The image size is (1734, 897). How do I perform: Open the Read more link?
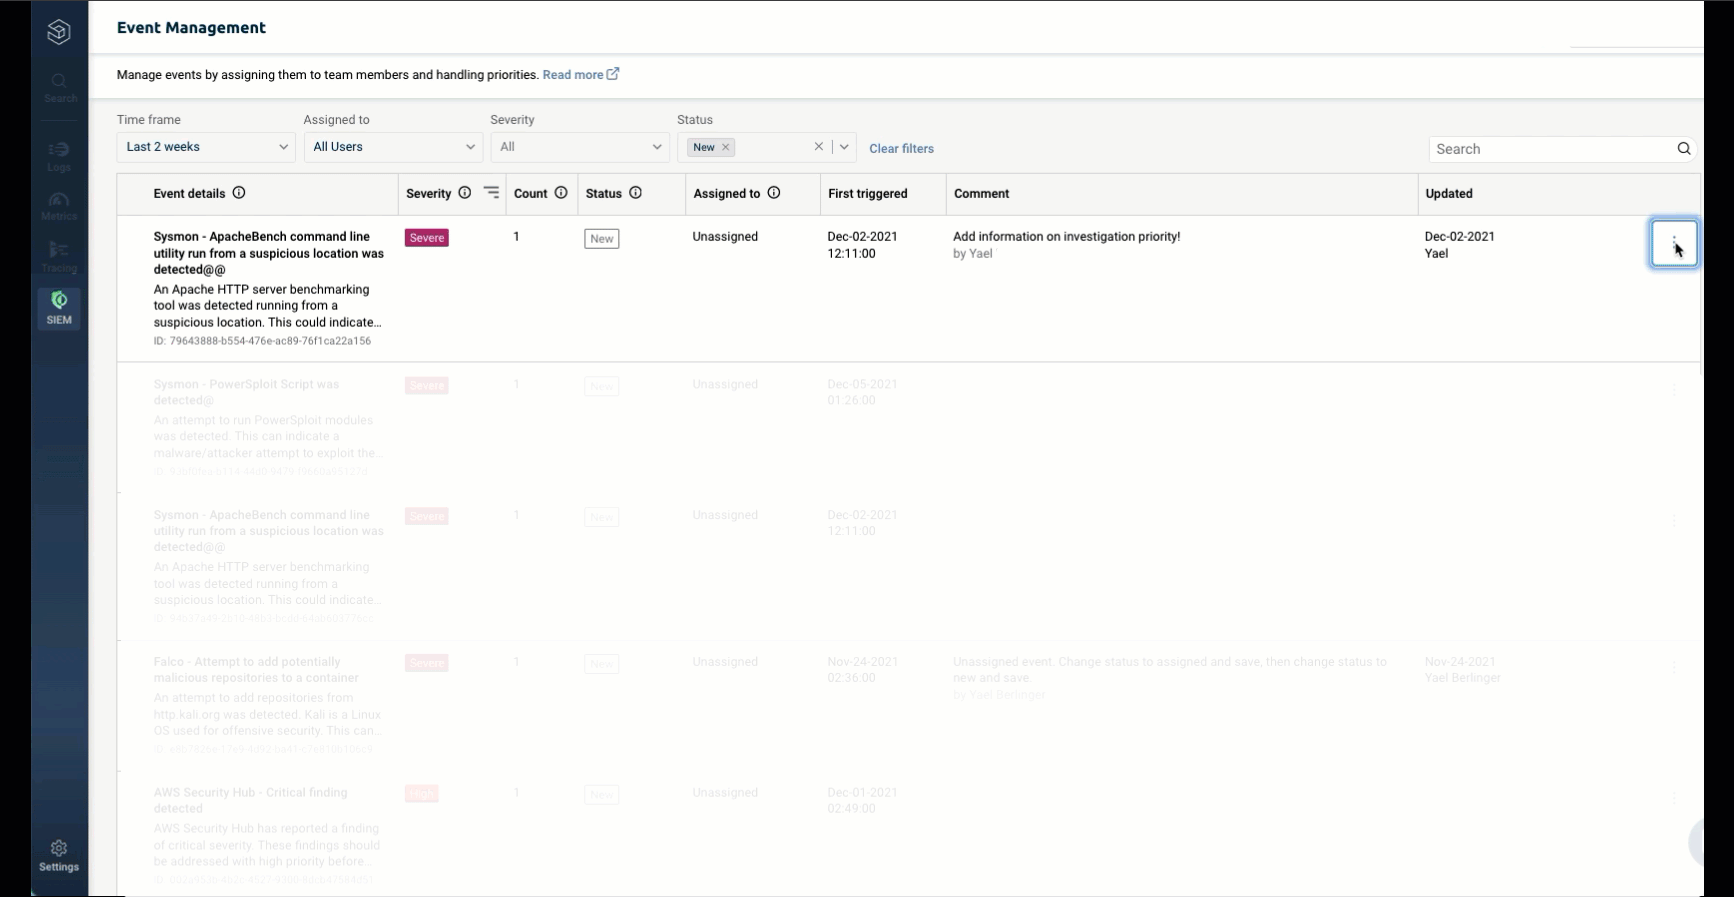pyautogui.click(x=580, y=75)
